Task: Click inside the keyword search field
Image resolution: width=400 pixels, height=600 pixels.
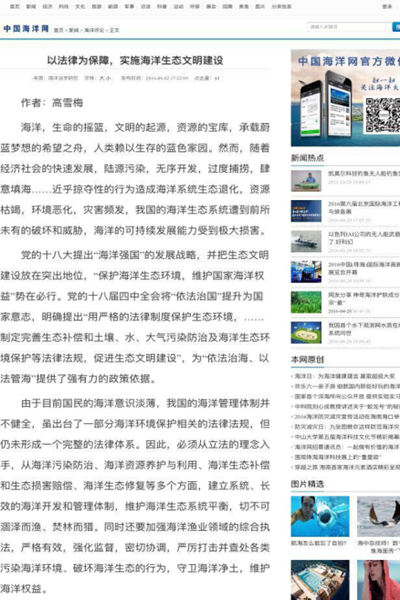Action: coord(348,27)
